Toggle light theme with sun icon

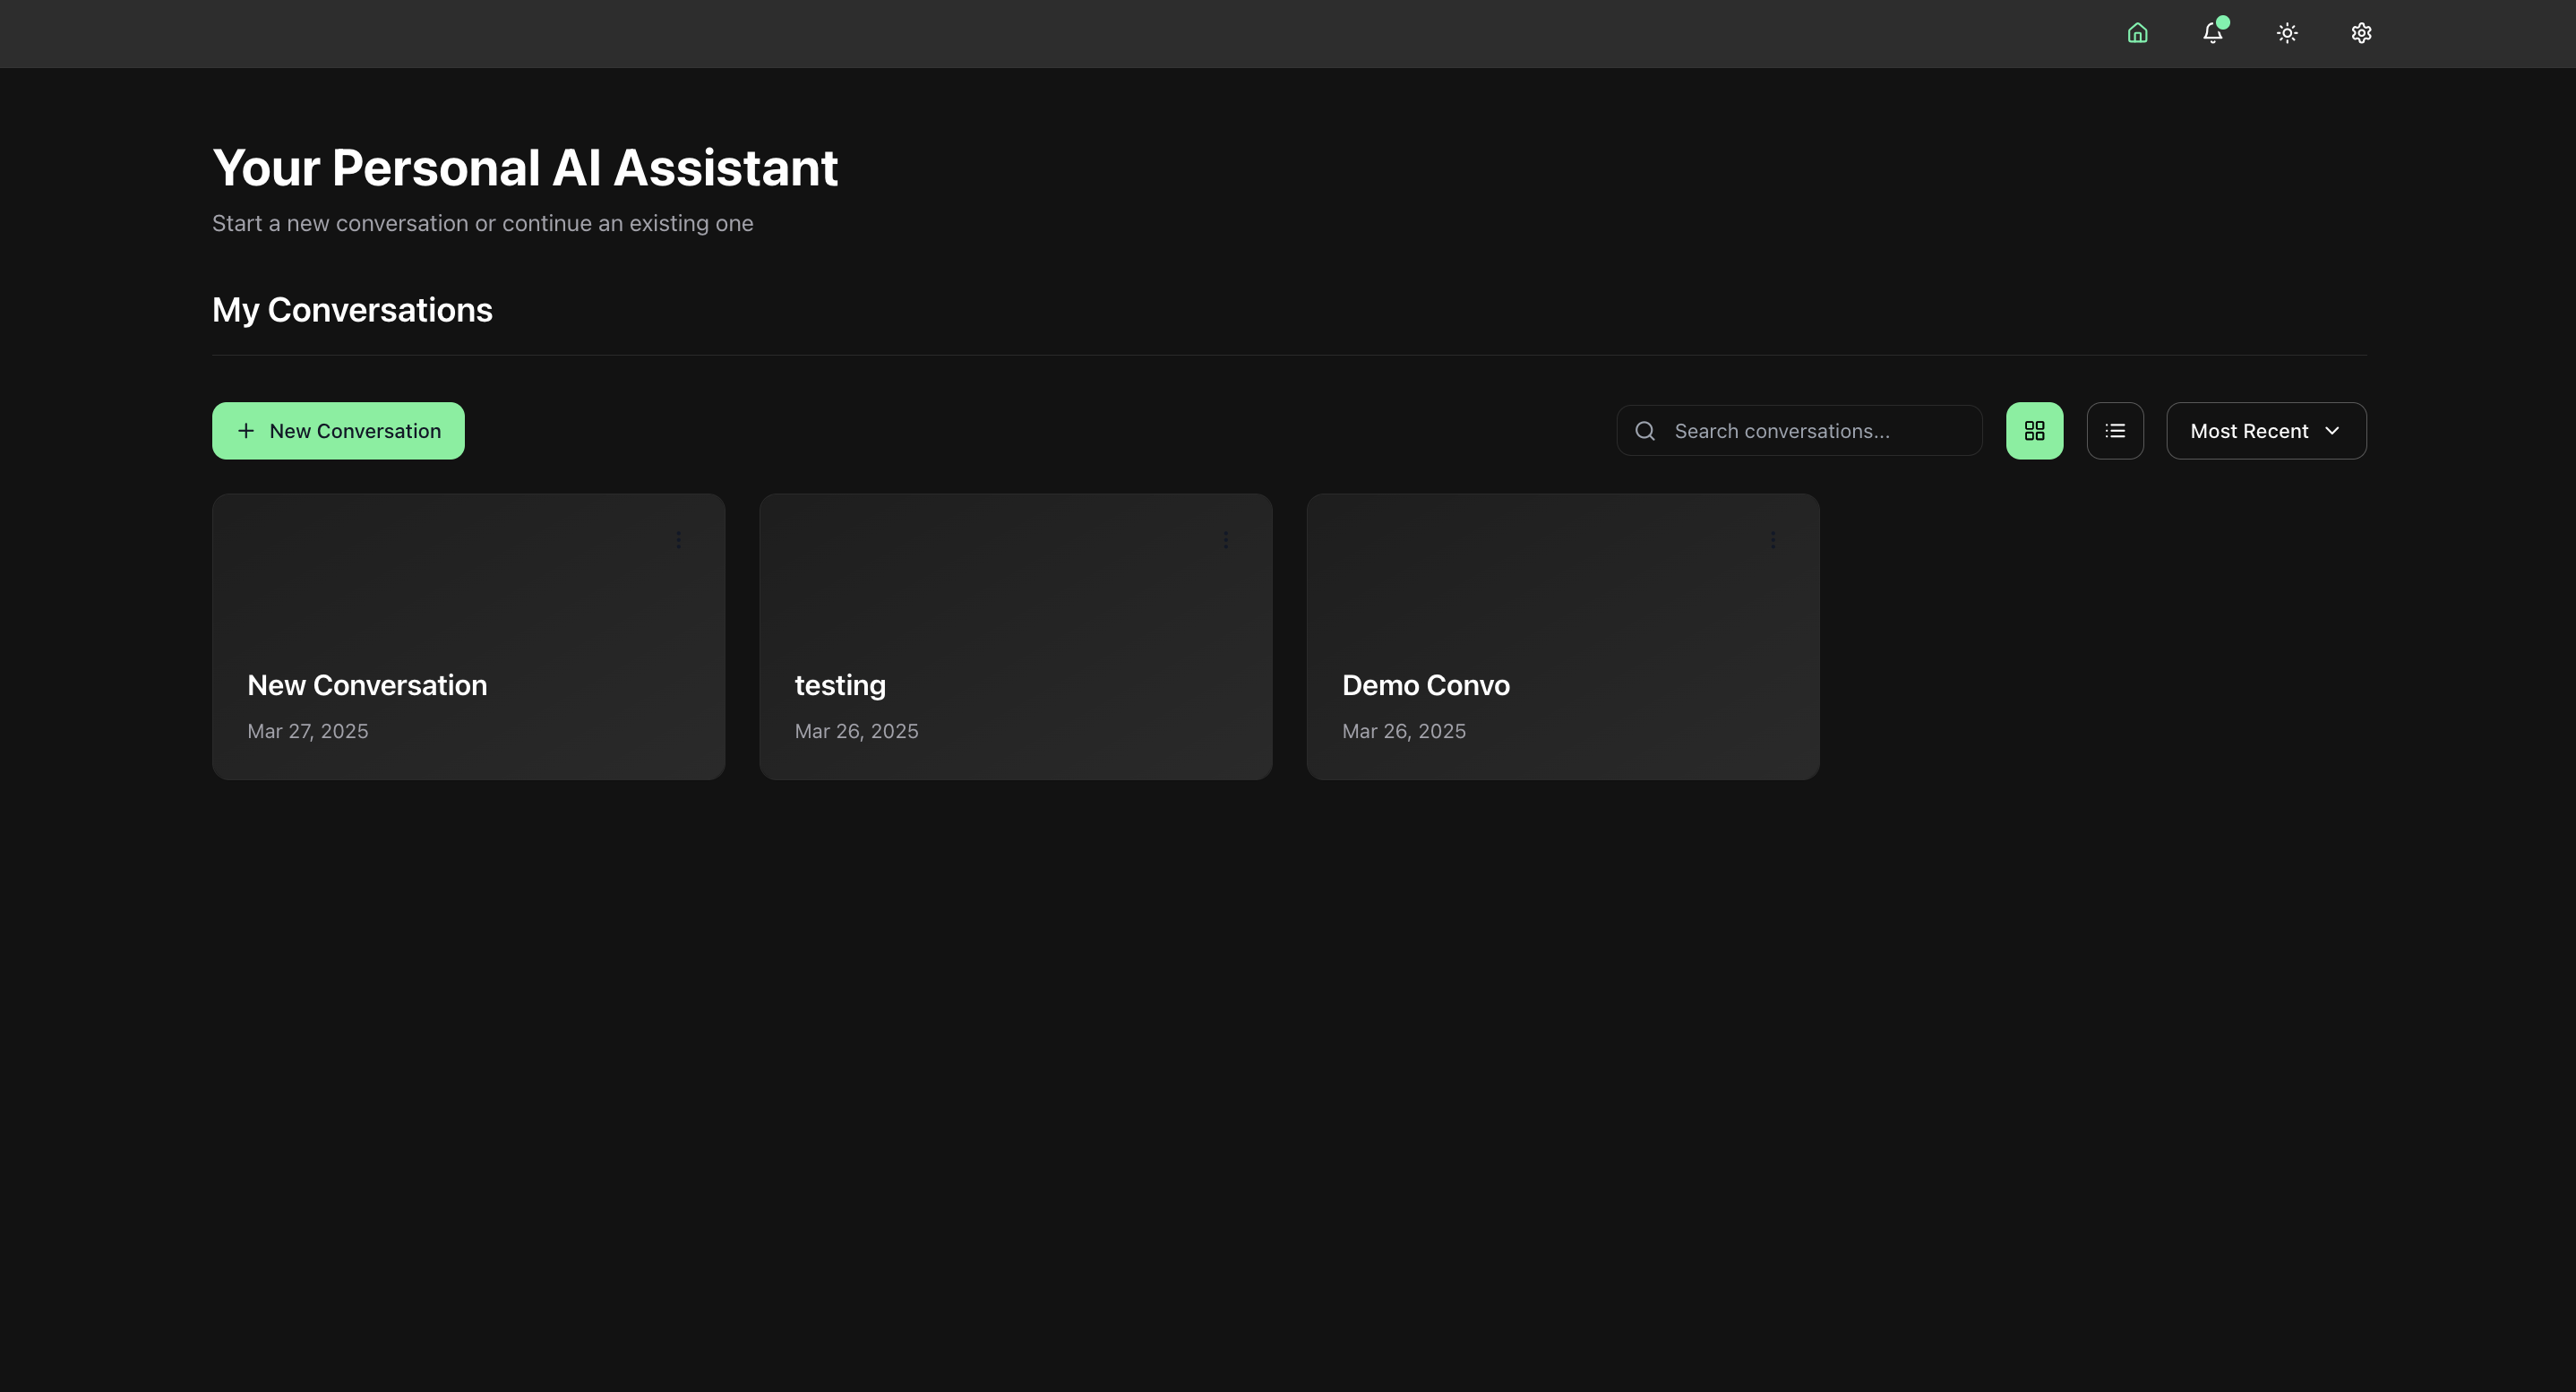(2287, 33)
